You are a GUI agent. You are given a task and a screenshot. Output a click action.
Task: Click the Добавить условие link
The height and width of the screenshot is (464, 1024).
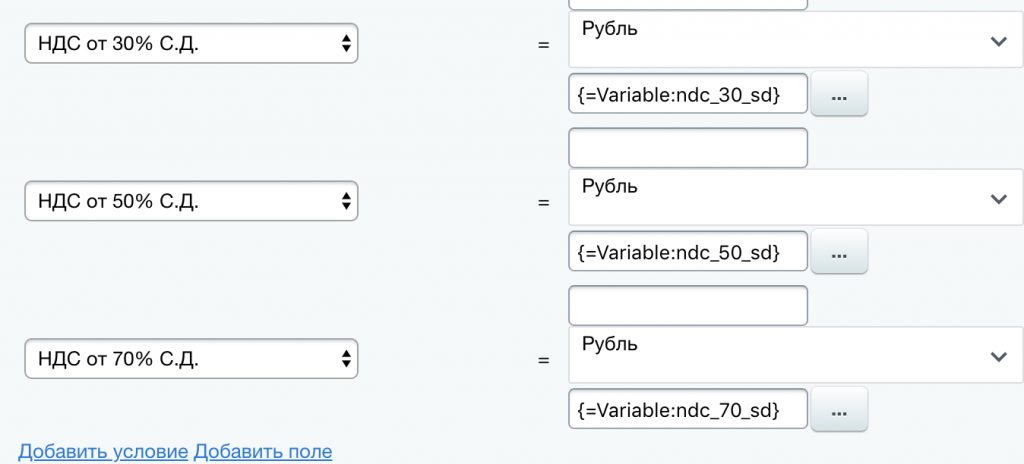[103, 451]
